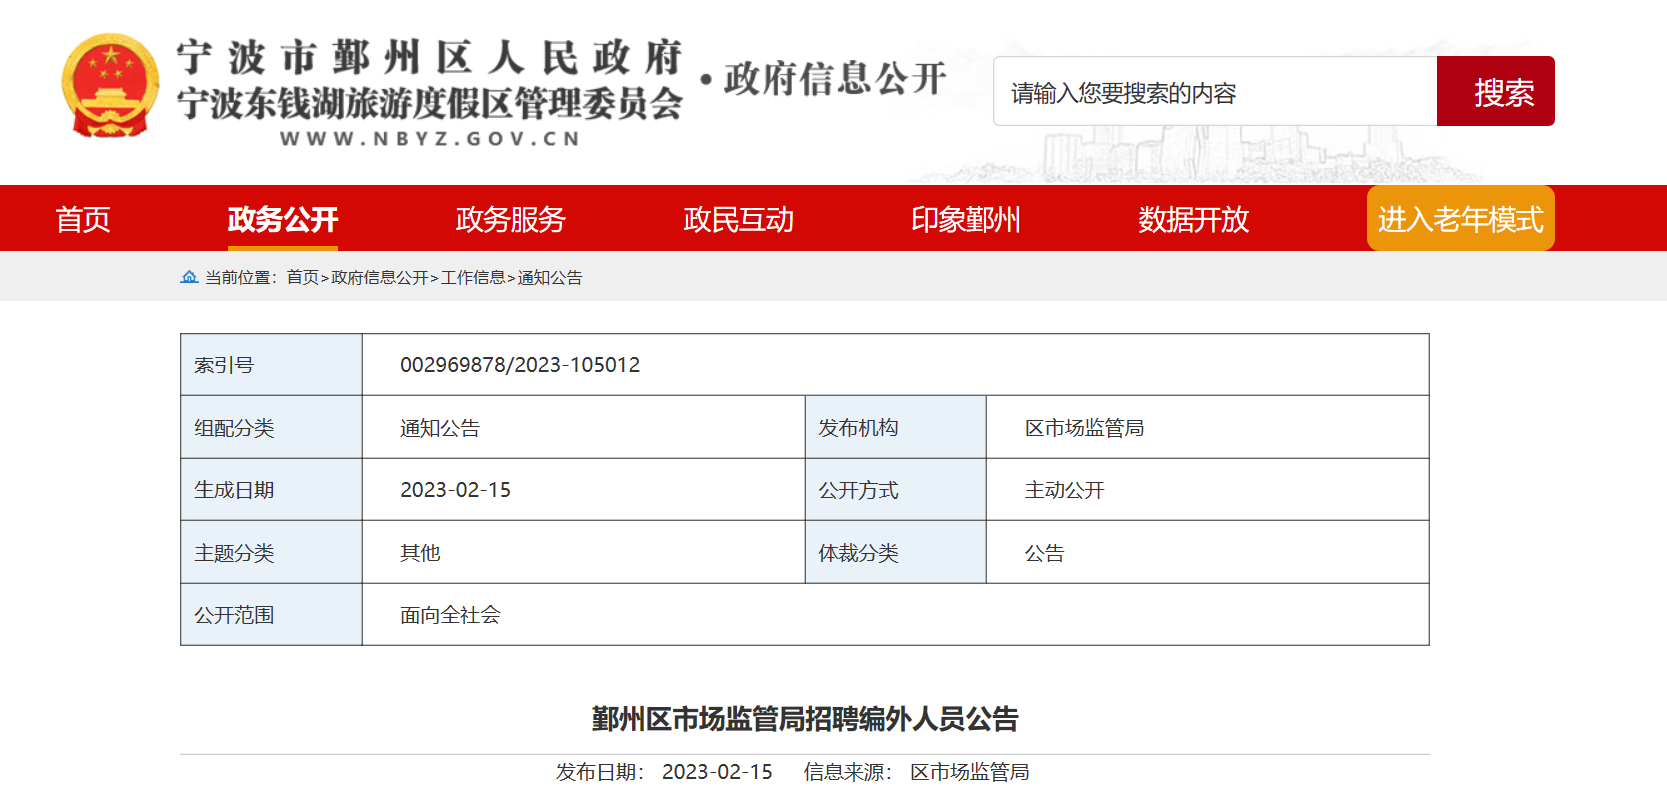Click index number 002969878/2023-105012
The width and height of the screenshot is (1667, 798).
click(520, 365)
